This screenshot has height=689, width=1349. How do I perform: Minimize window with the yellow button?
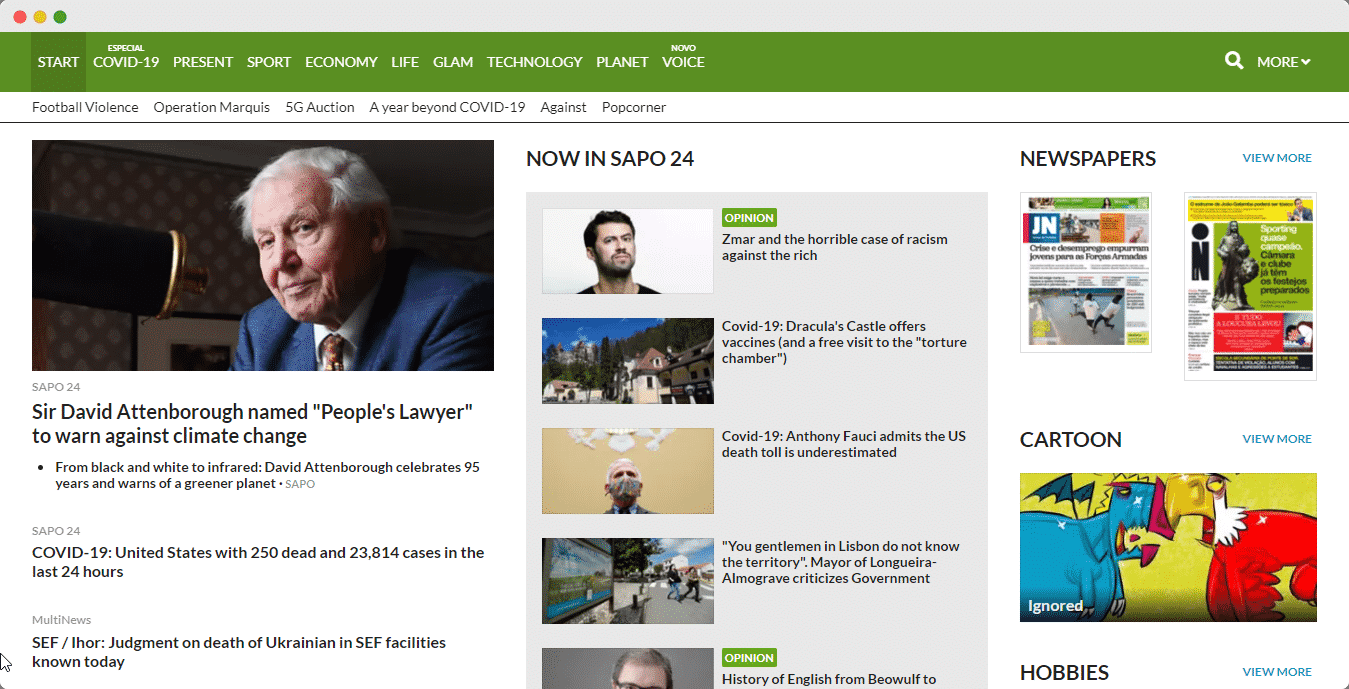(40, 17)
